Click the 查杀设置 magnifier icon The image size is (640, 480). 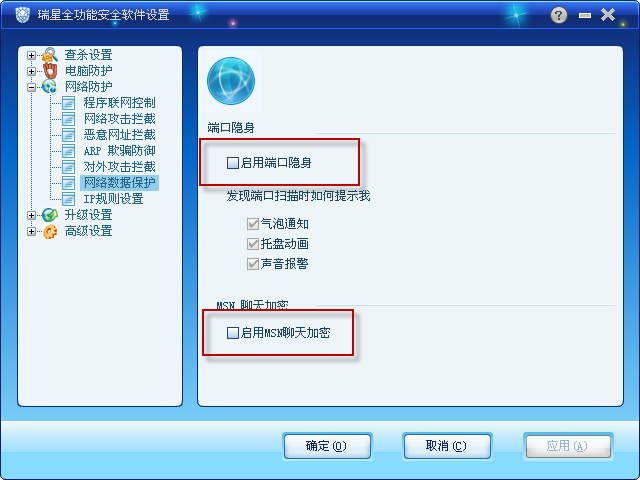click(50, 55)
